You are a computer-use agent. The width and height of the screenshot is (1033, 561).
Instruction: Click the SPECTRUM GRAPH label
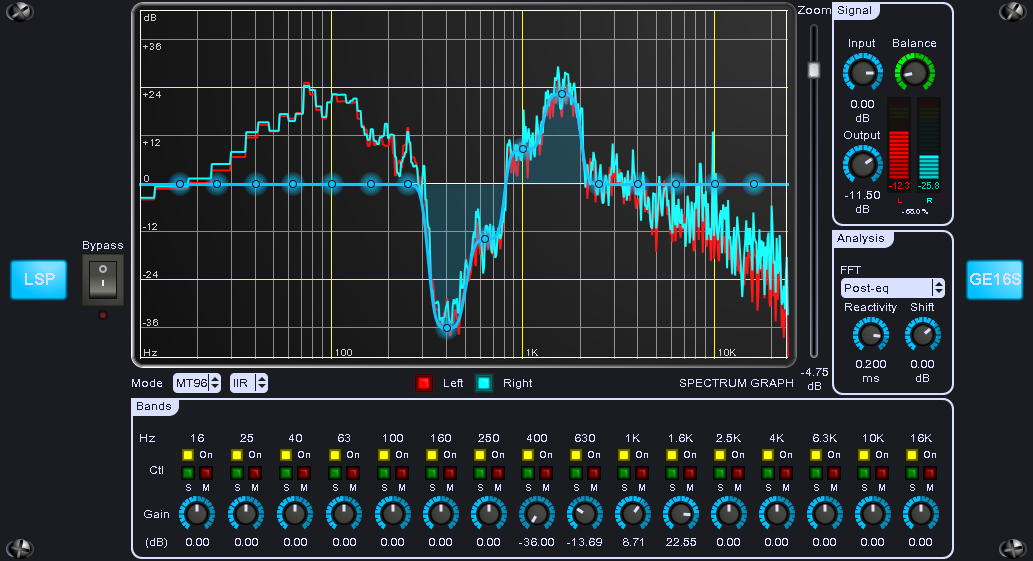point(736,383)
